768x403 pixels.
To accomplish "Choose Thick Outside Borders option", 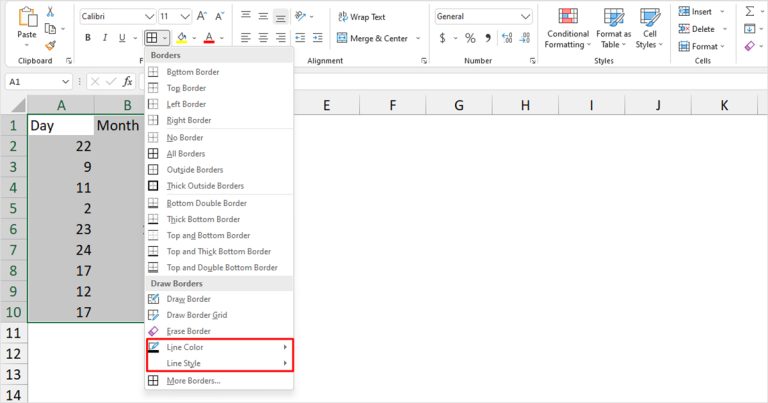I will pos(219,186).
